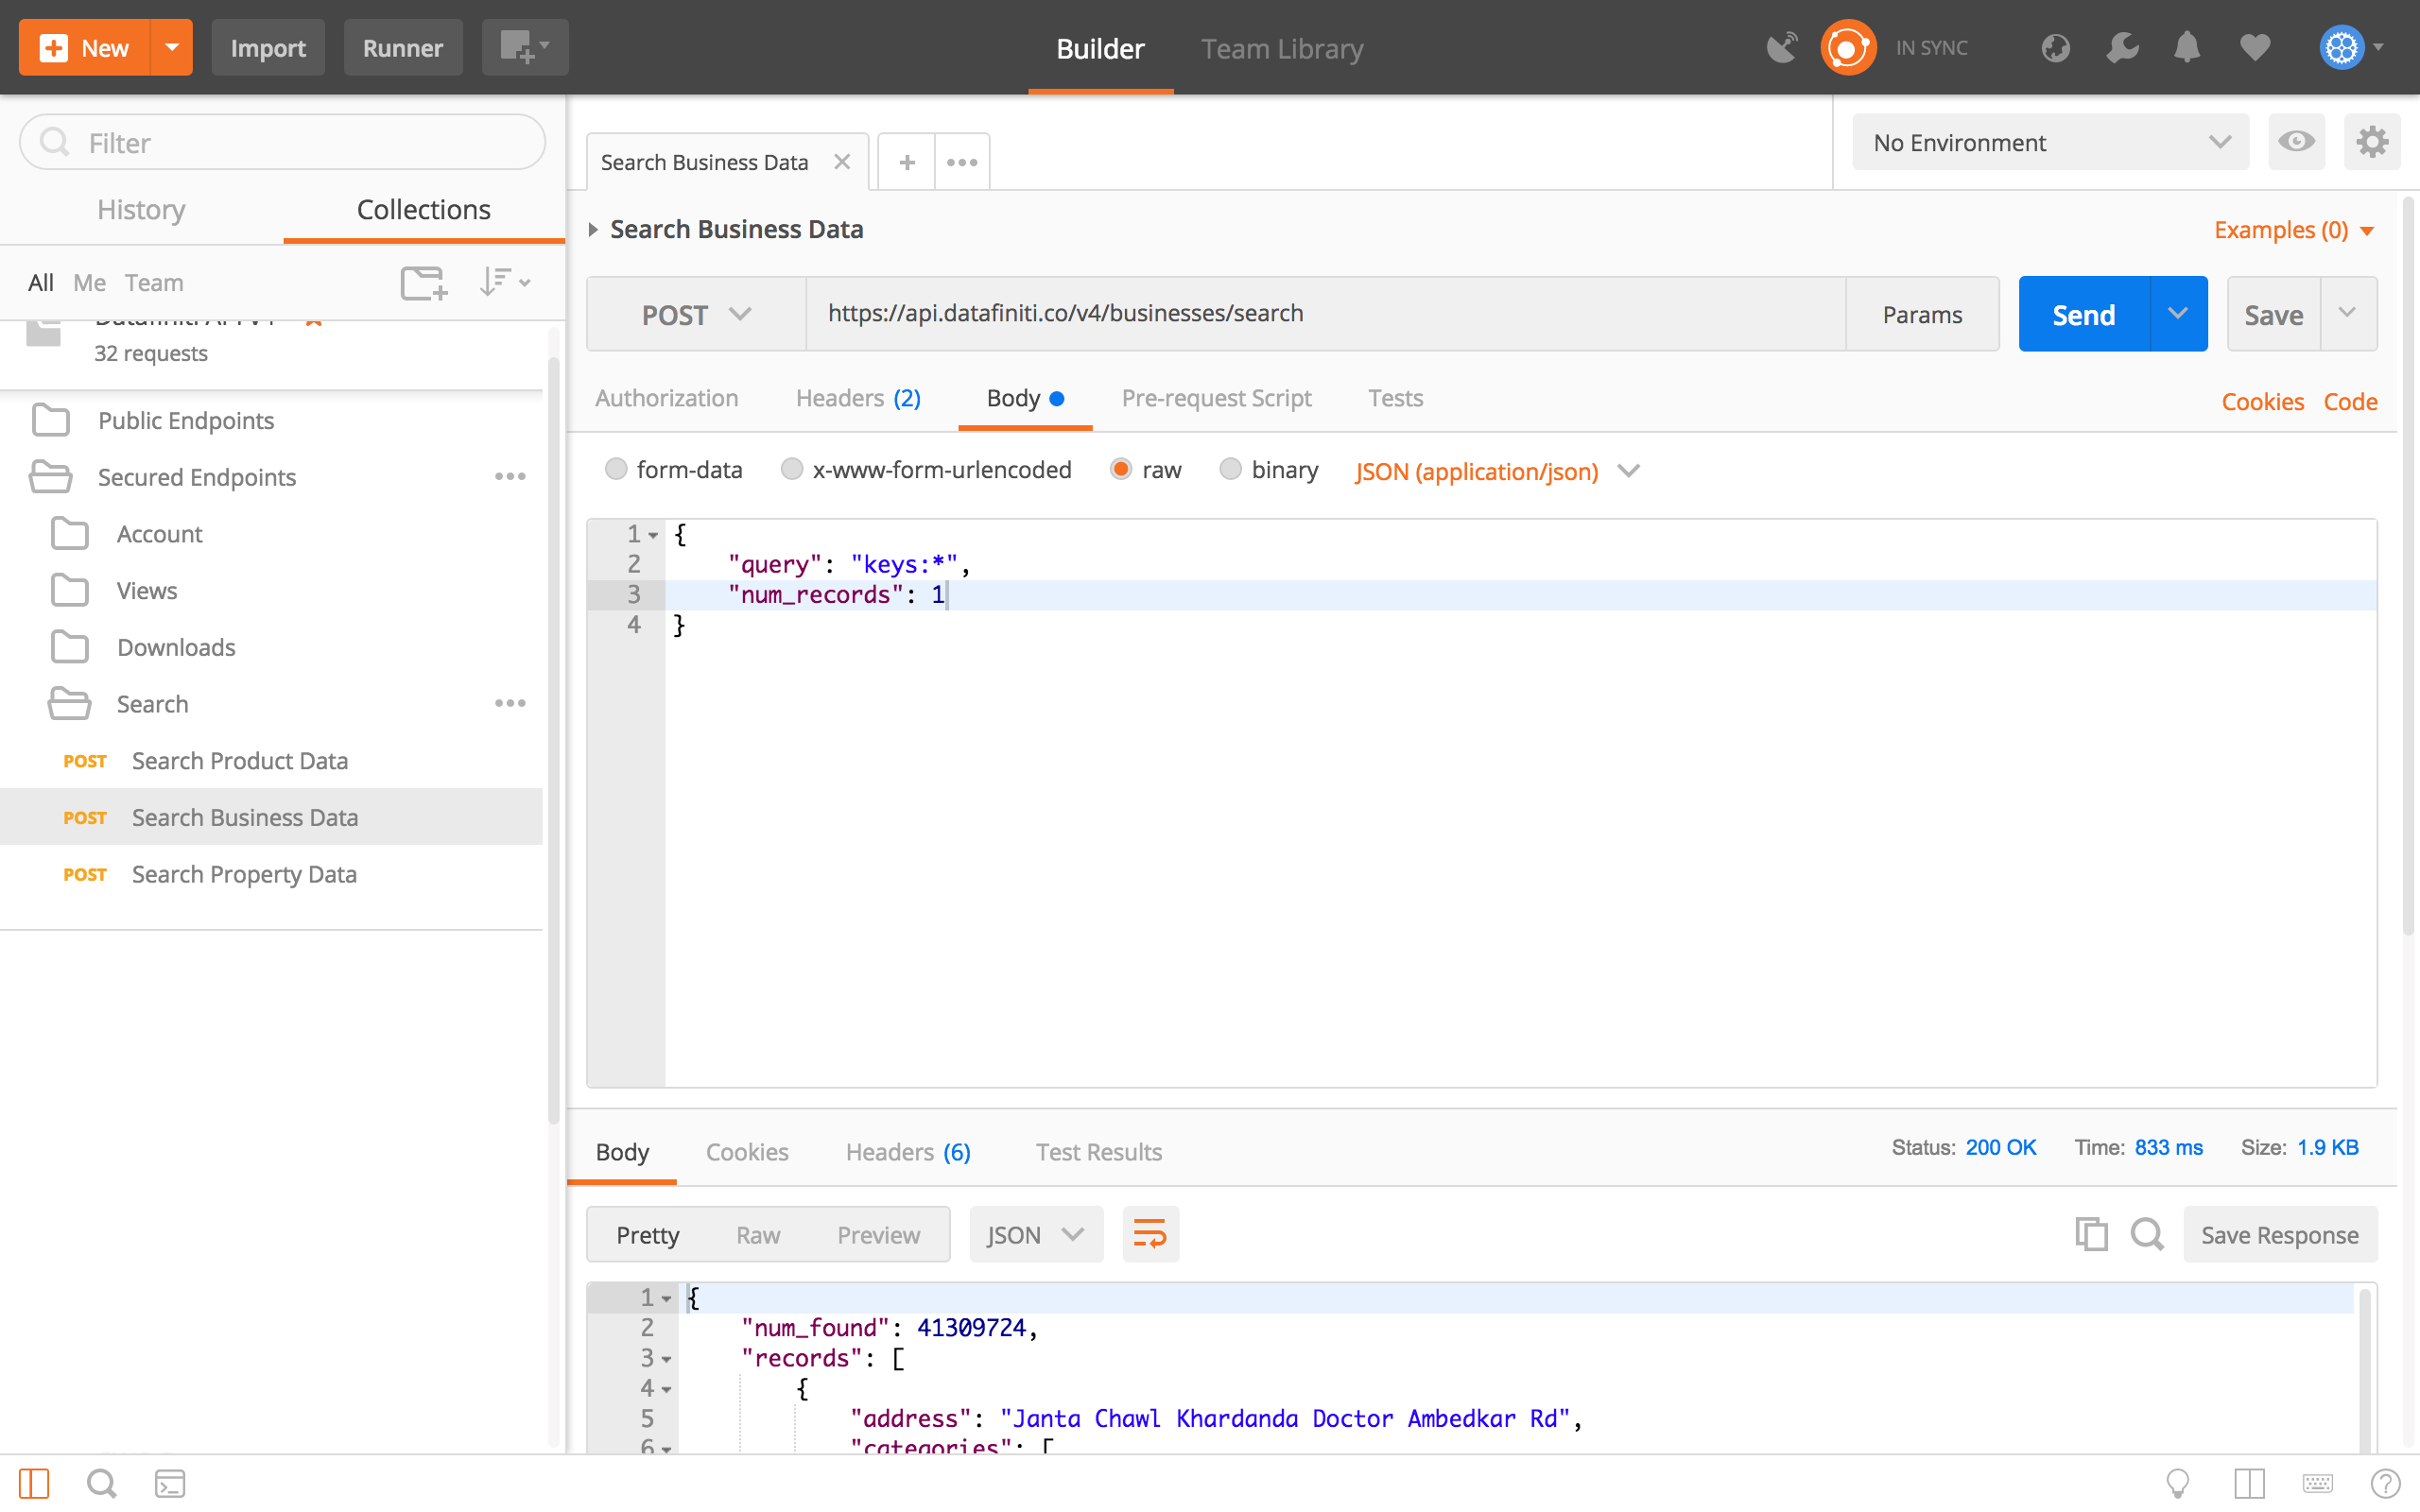The image size is (2420, 1512).
Task: Open user profile avatar menu
Action: point(2352,47)
